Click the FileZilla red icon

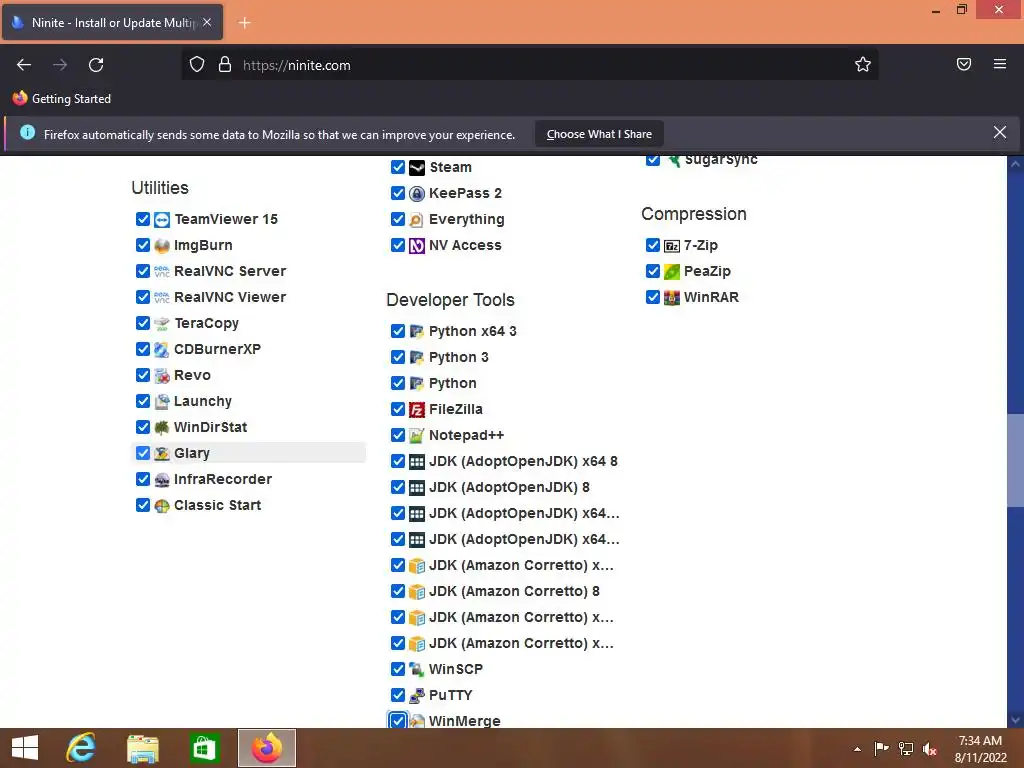(417, 409)
